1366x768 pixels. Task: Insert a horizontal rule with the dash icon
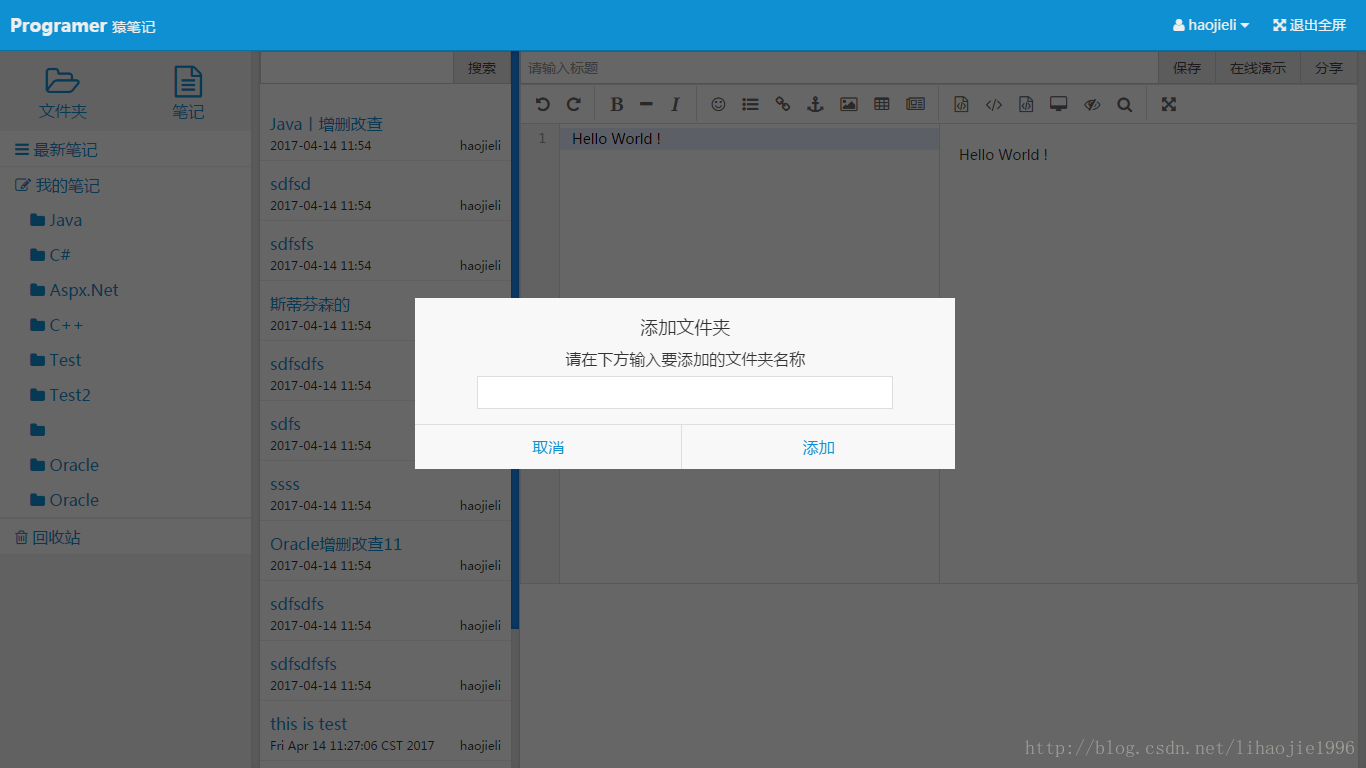coord(646,104)
